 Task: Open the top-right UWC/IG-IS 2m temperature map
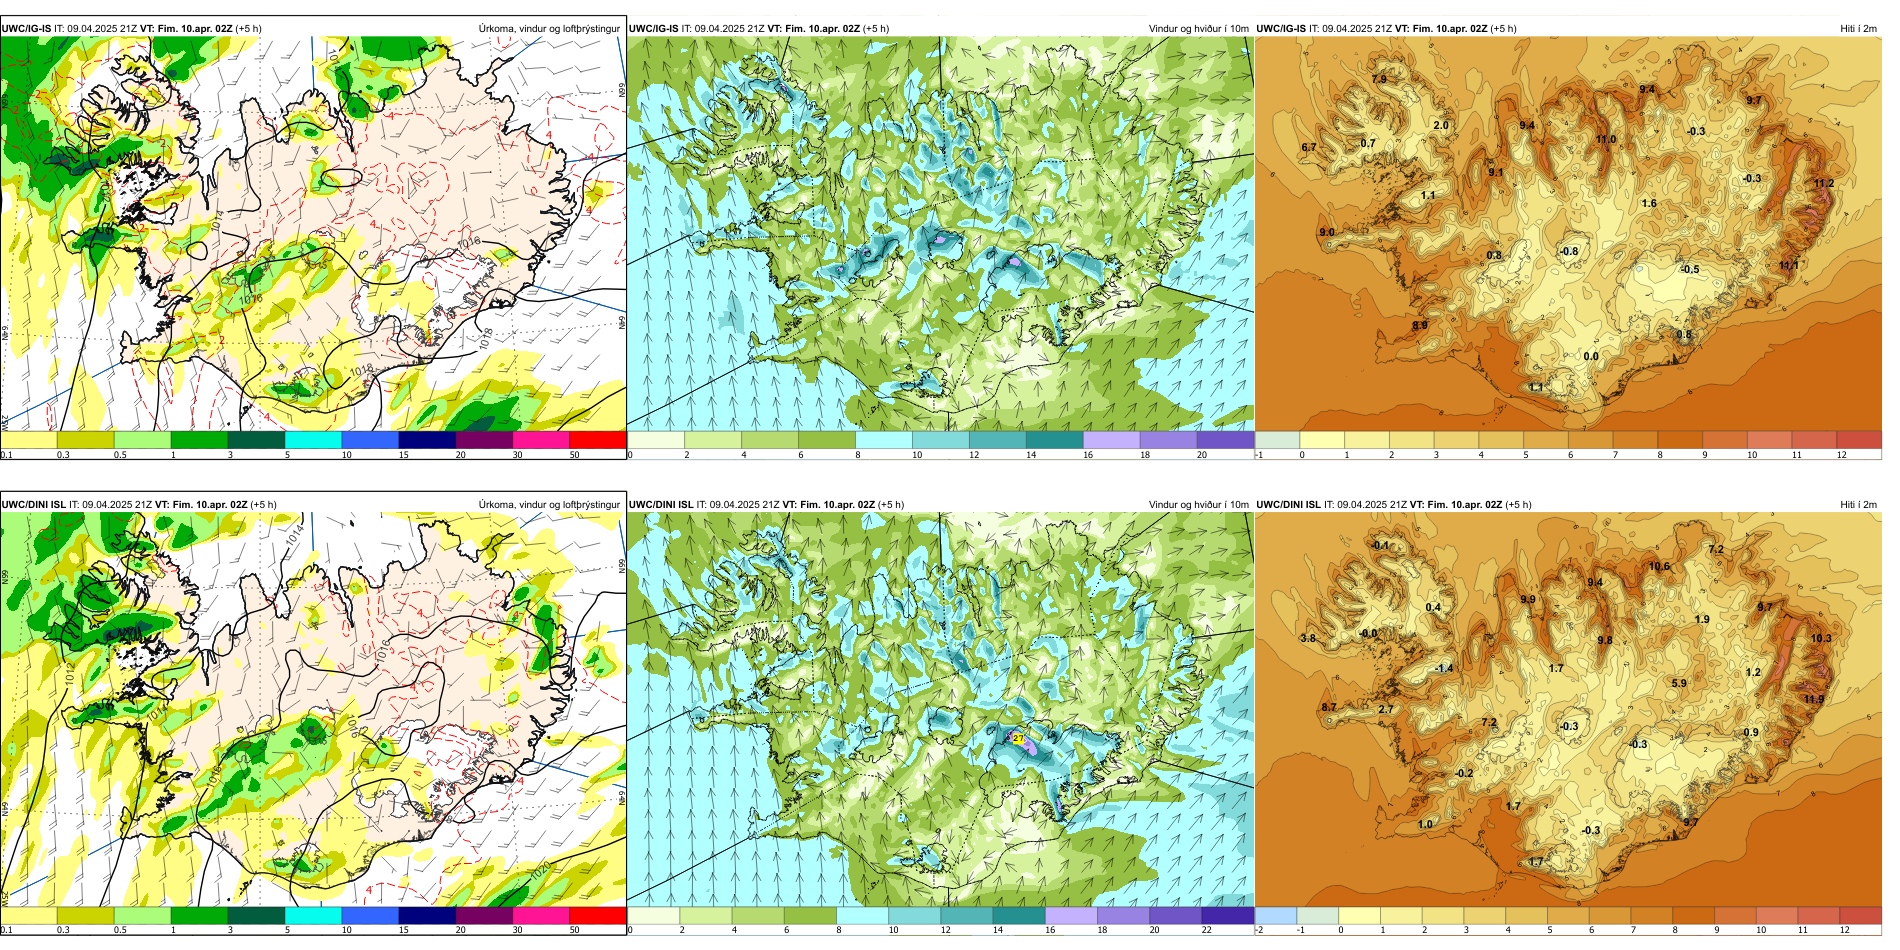1568,233
